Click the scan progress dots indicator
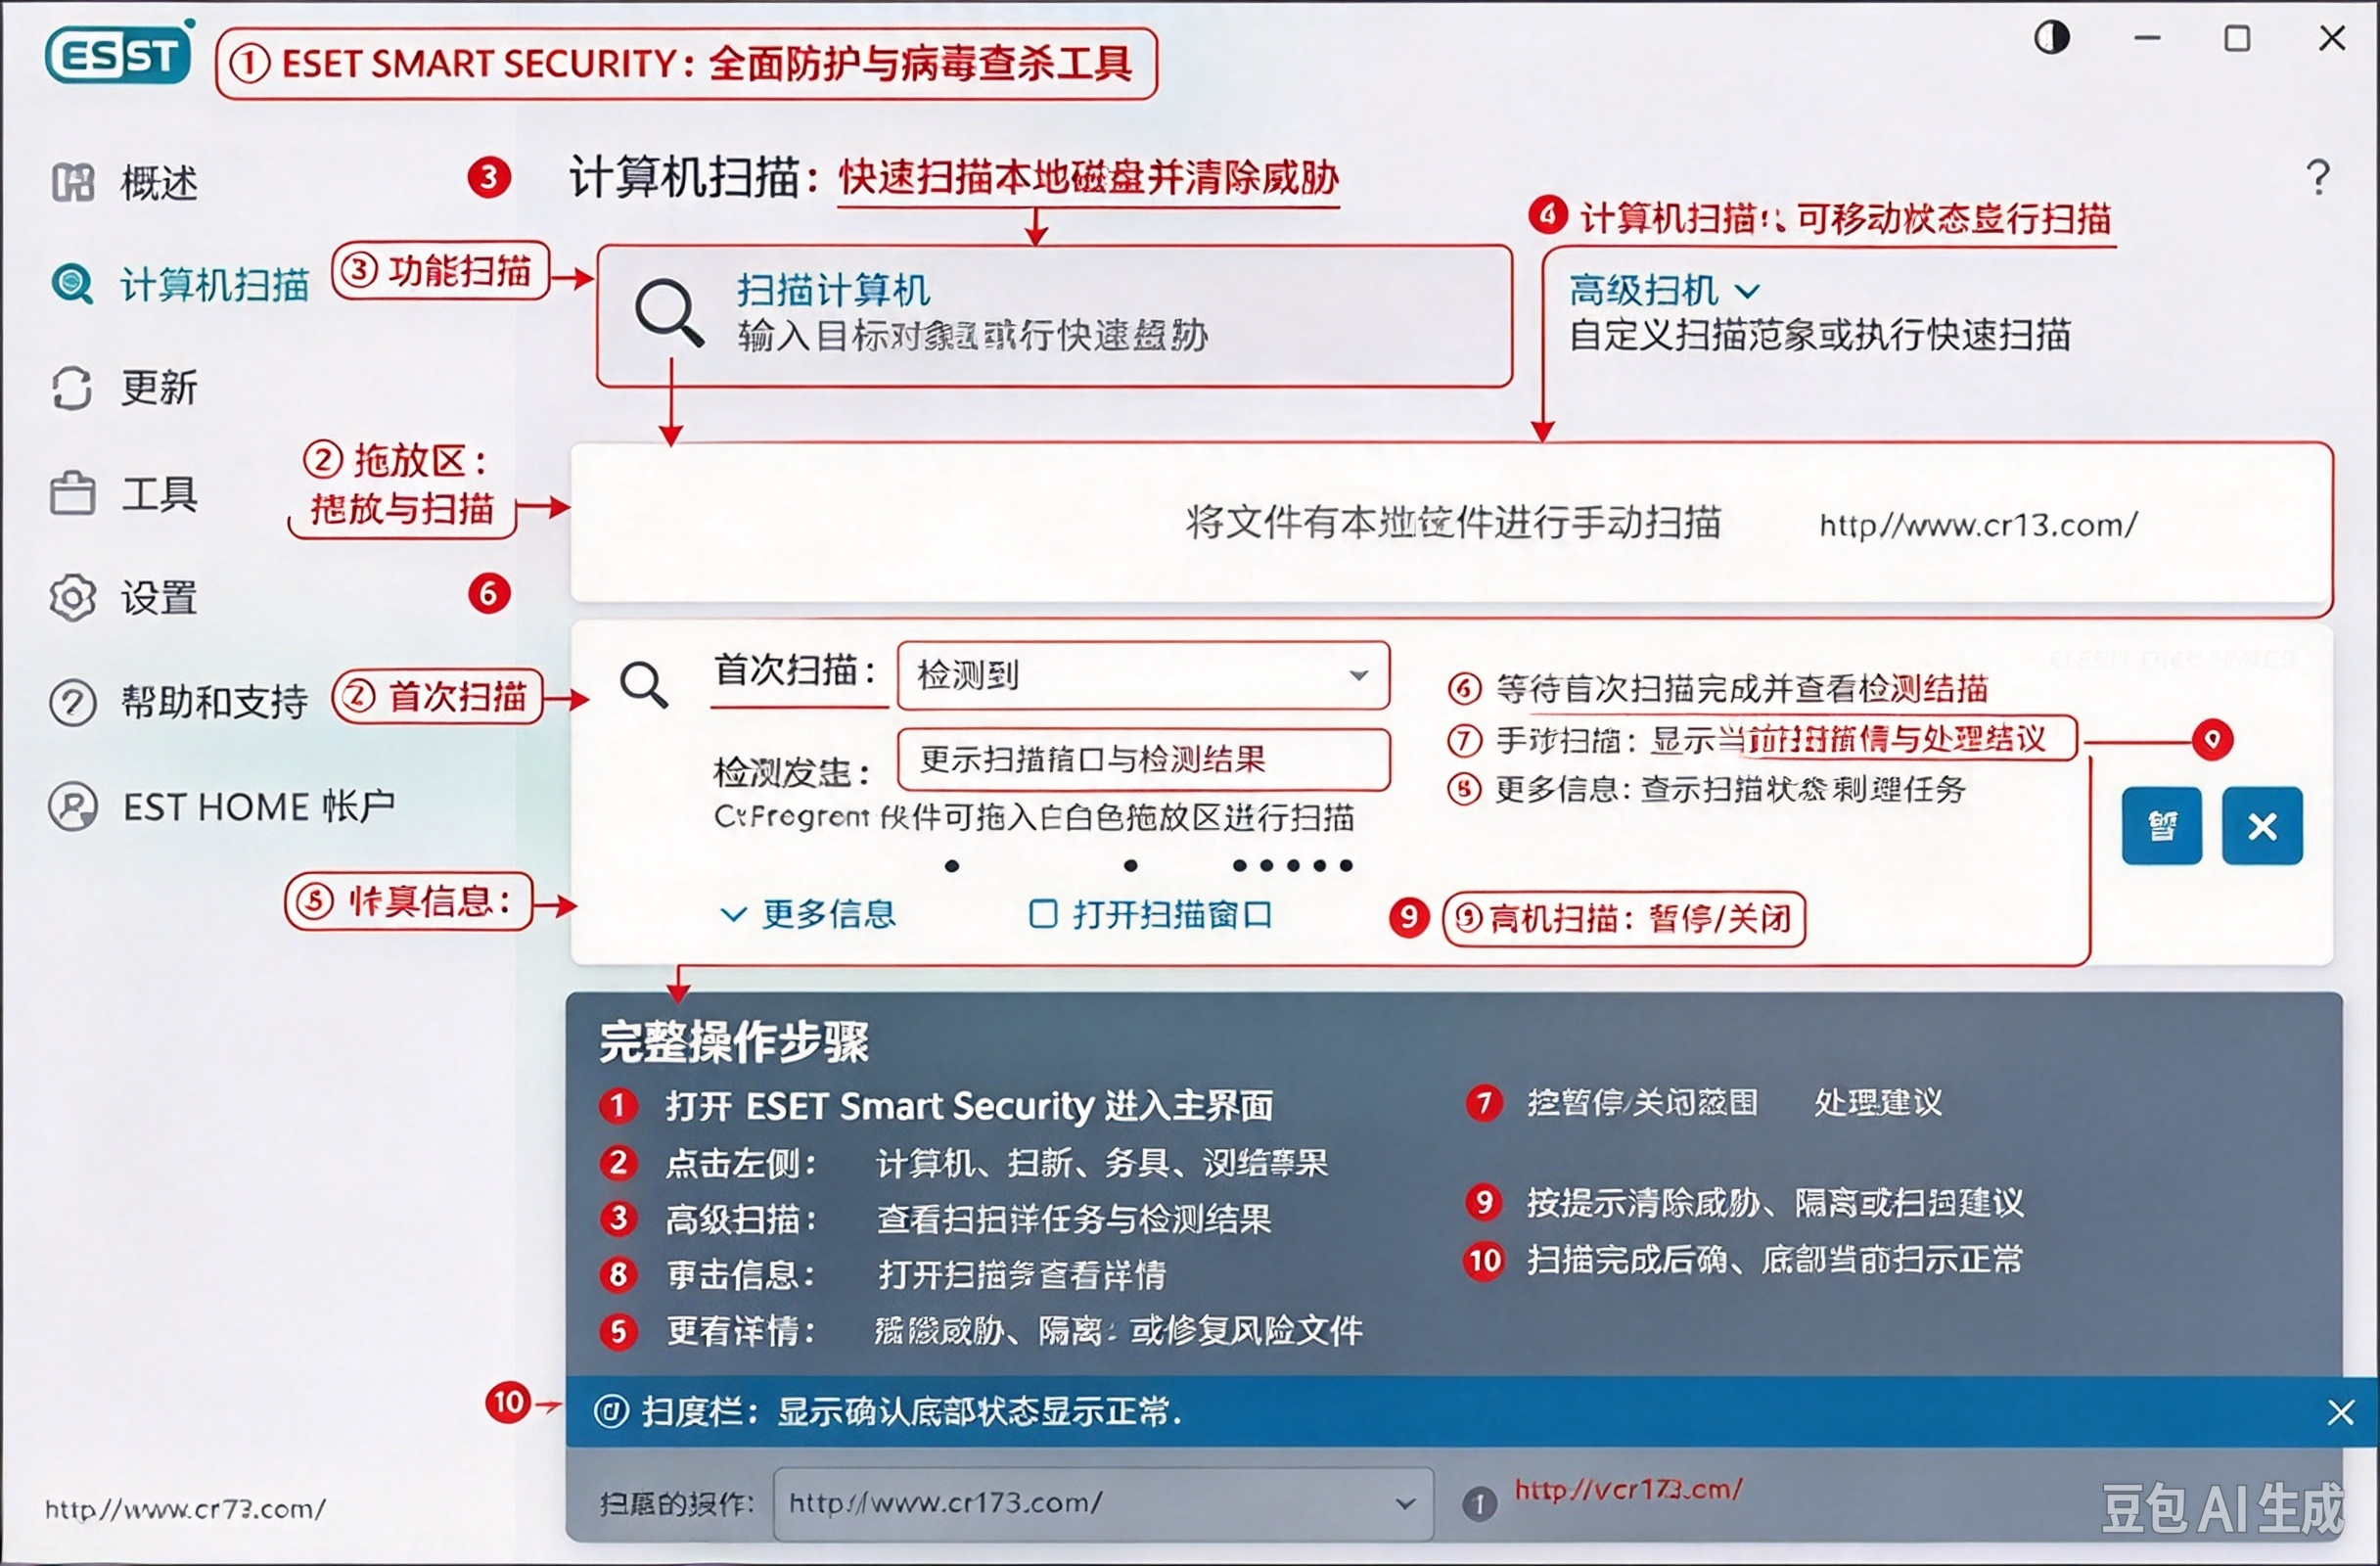Screen dimensions: 2380x1566 click(1148, 866)
